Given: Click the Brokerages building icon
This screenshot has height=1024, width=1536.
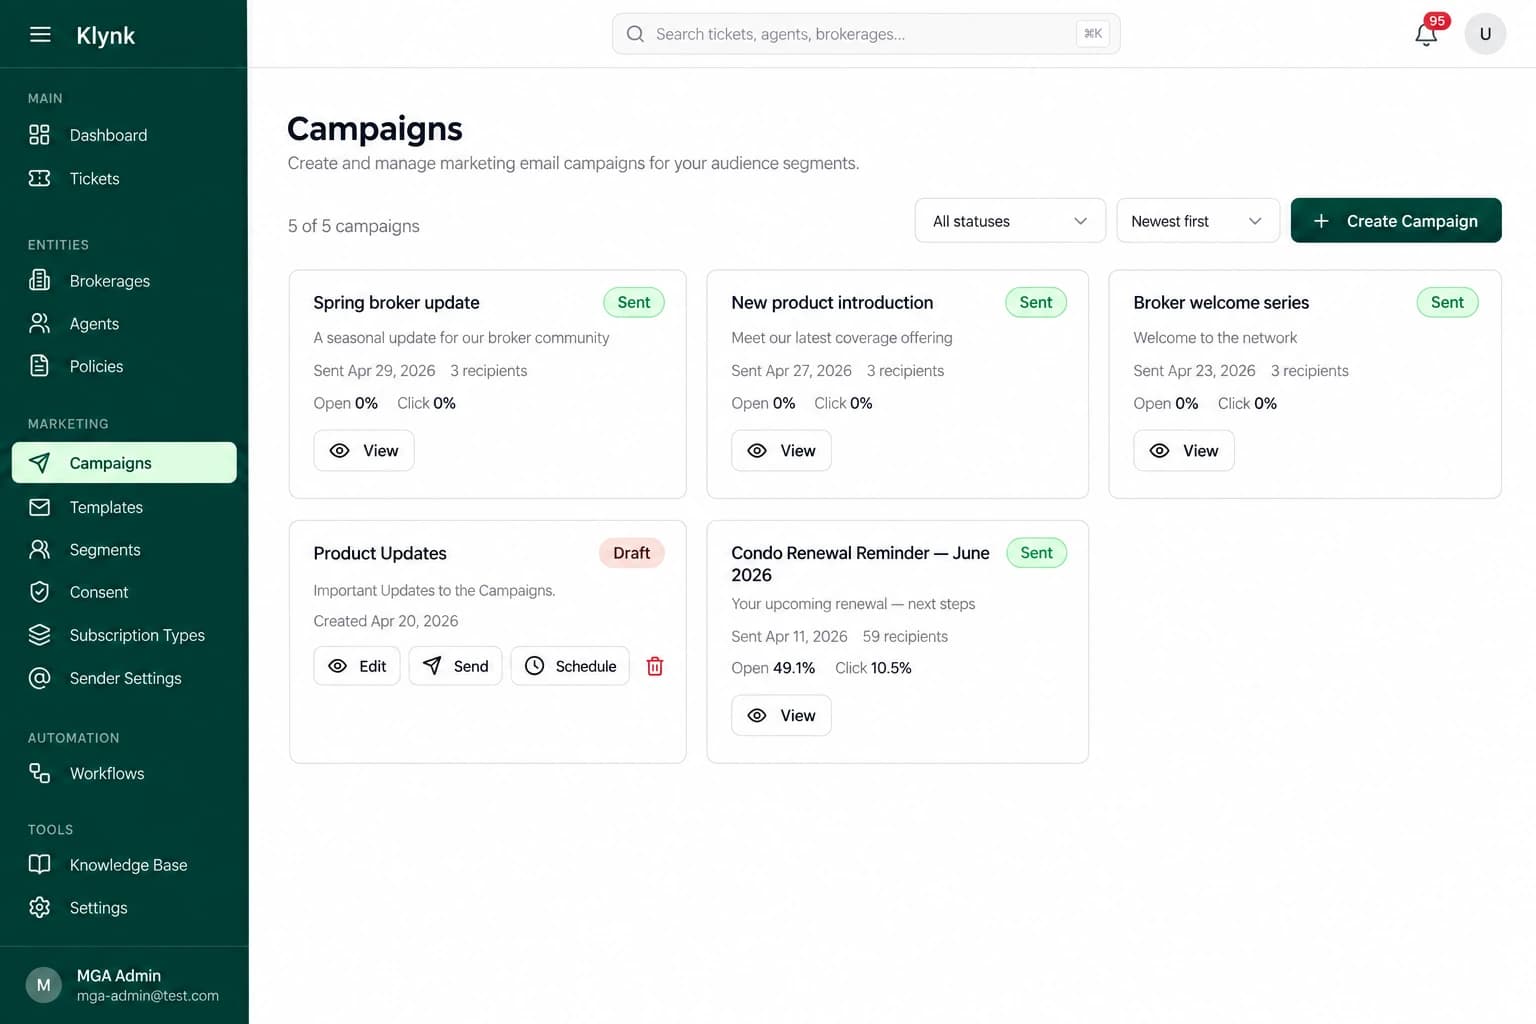Looking at the screenshot, I should pyautogui.click(x=39, y=280).
